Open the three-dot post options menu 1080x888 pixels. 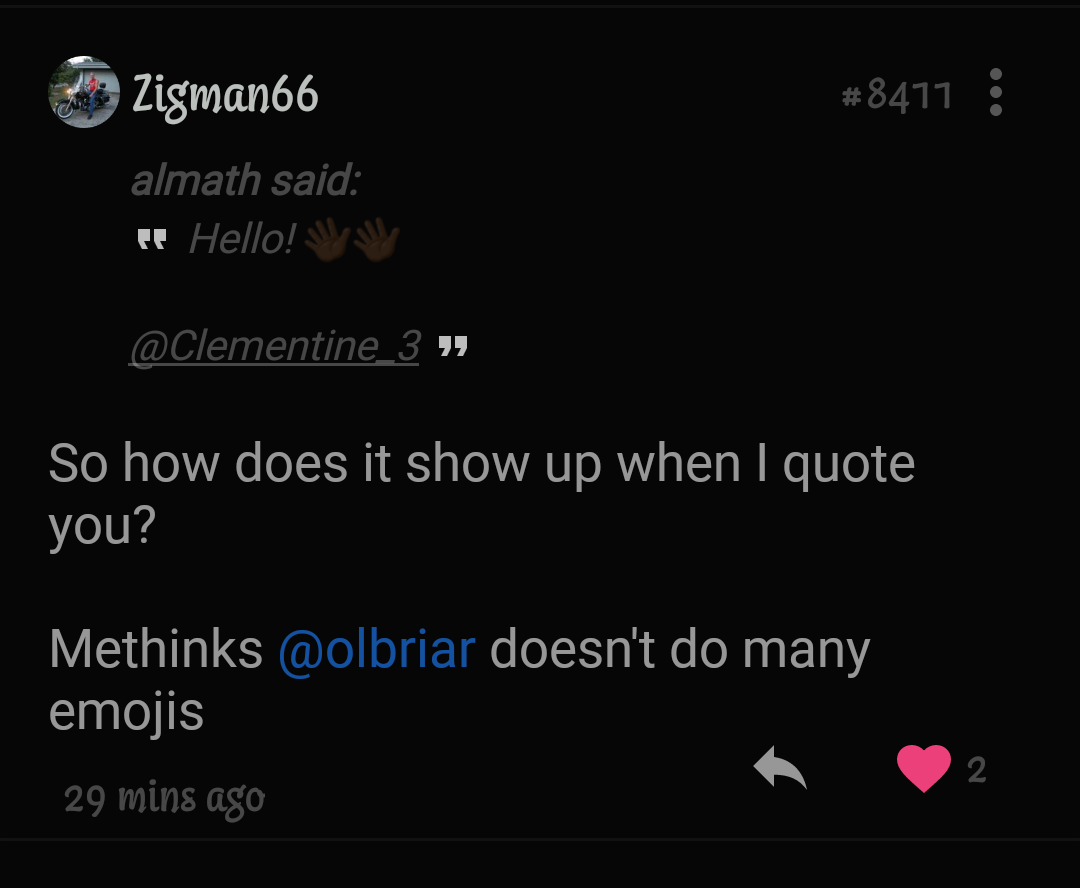(x=995, y=93)
